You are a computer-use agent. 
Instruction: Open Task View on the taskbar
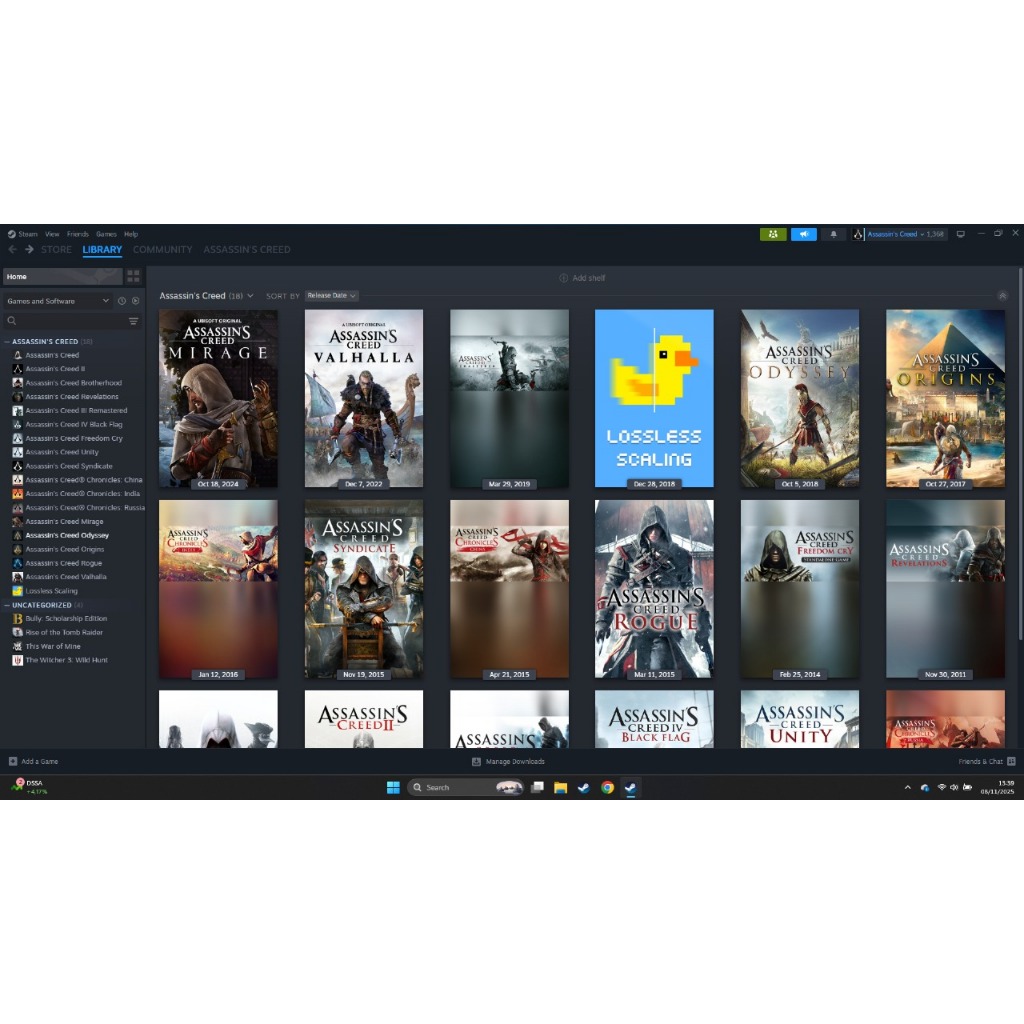pos(537,788)
